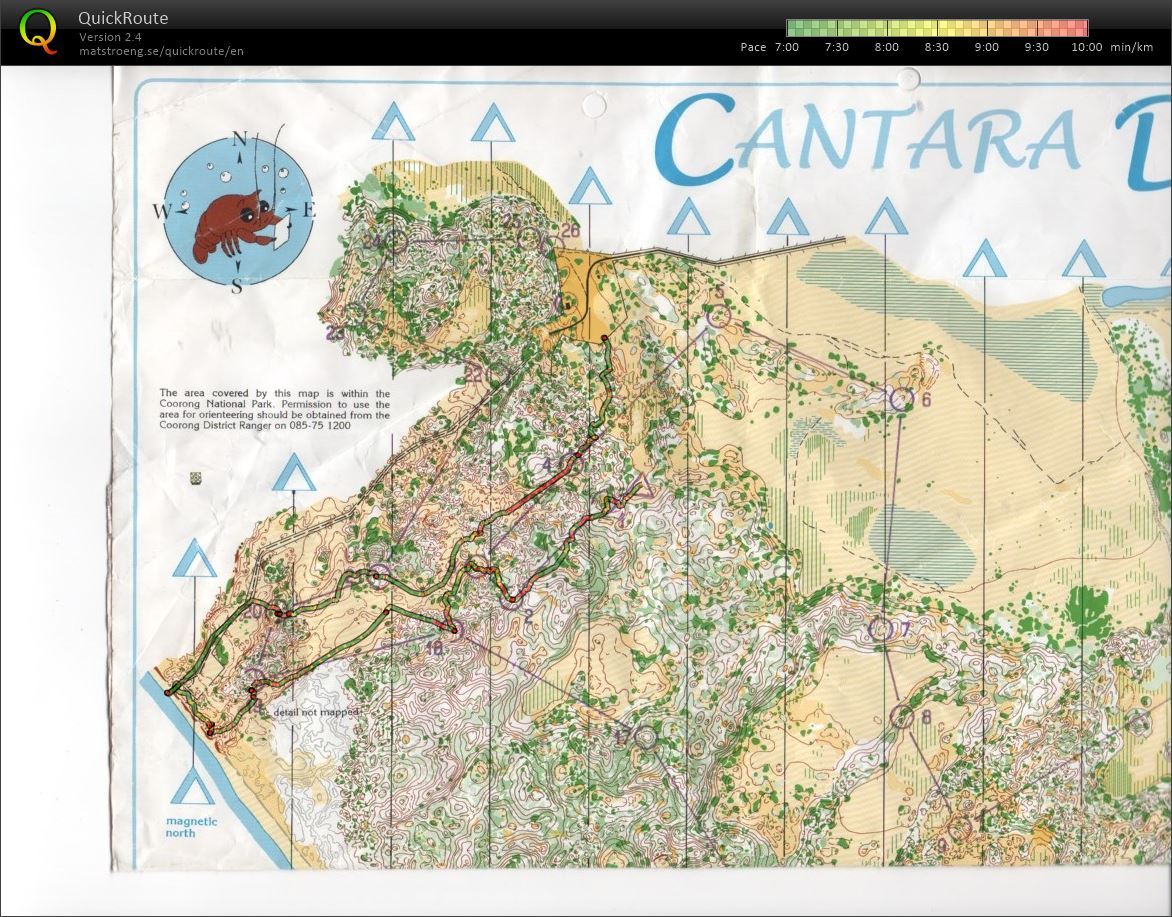Click the yellow middle of pace legend
Screen dimensions: 1172x917
pos(937,28)
